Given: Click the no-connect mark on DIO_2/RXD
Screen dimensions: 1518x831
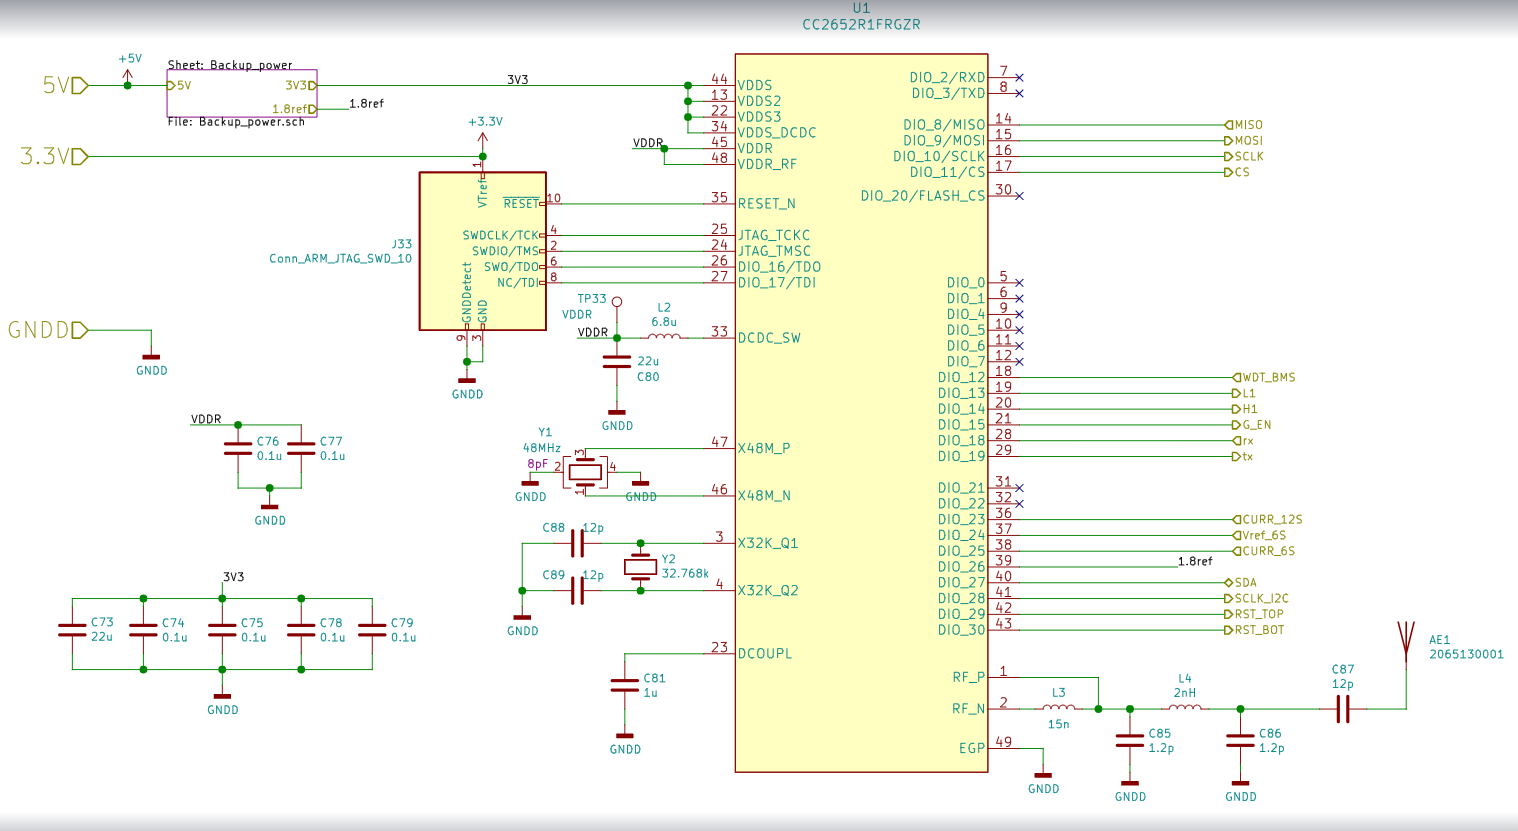Looking at the screenshot, I should (1019, 78).
